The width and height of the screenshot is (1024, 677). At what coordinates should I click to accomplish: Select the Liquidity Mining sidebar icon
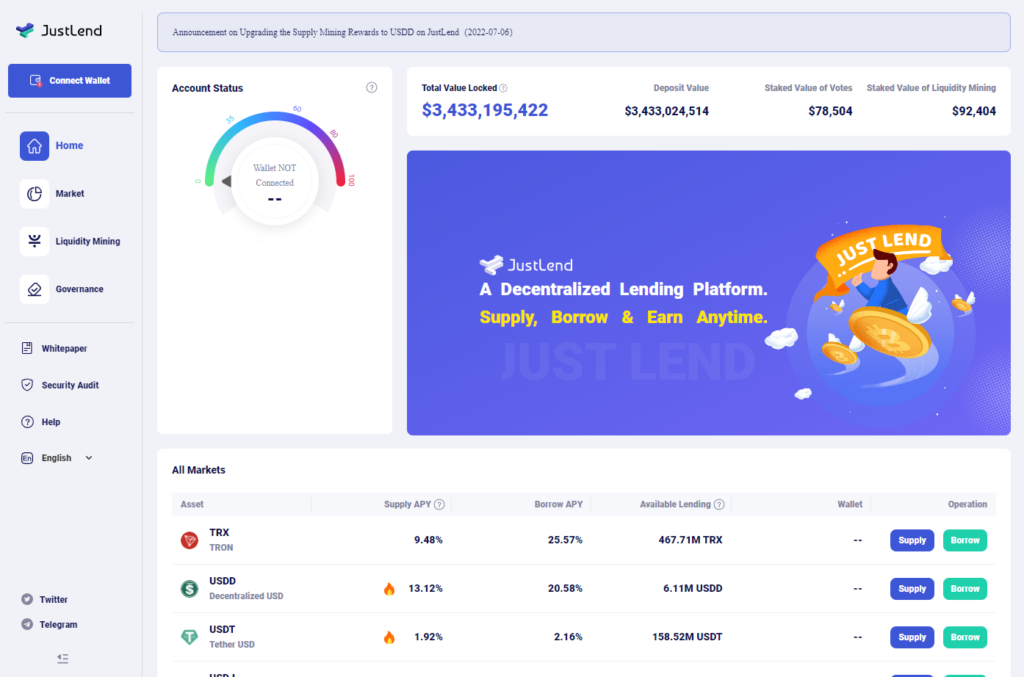click(33, 241)
